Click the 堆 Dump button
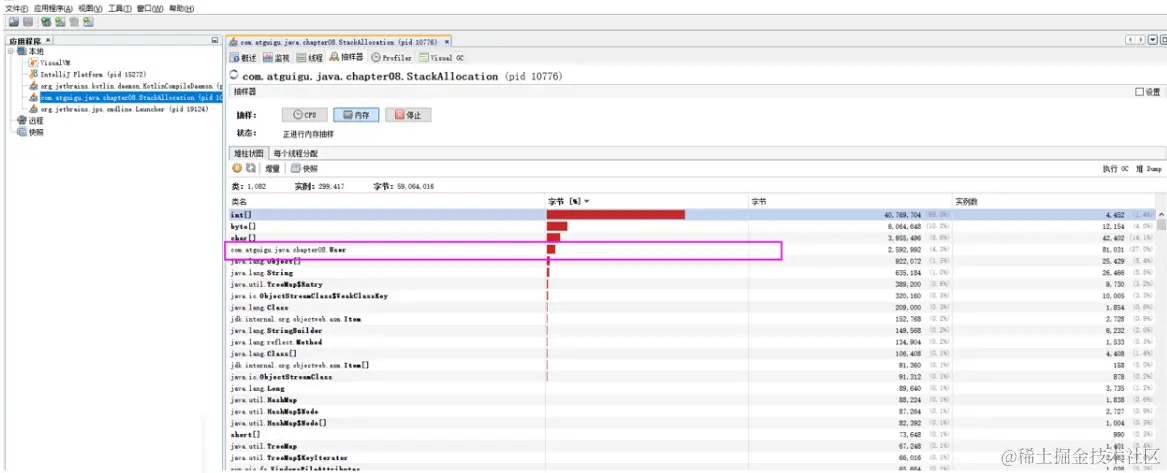 pos(1148,170)
